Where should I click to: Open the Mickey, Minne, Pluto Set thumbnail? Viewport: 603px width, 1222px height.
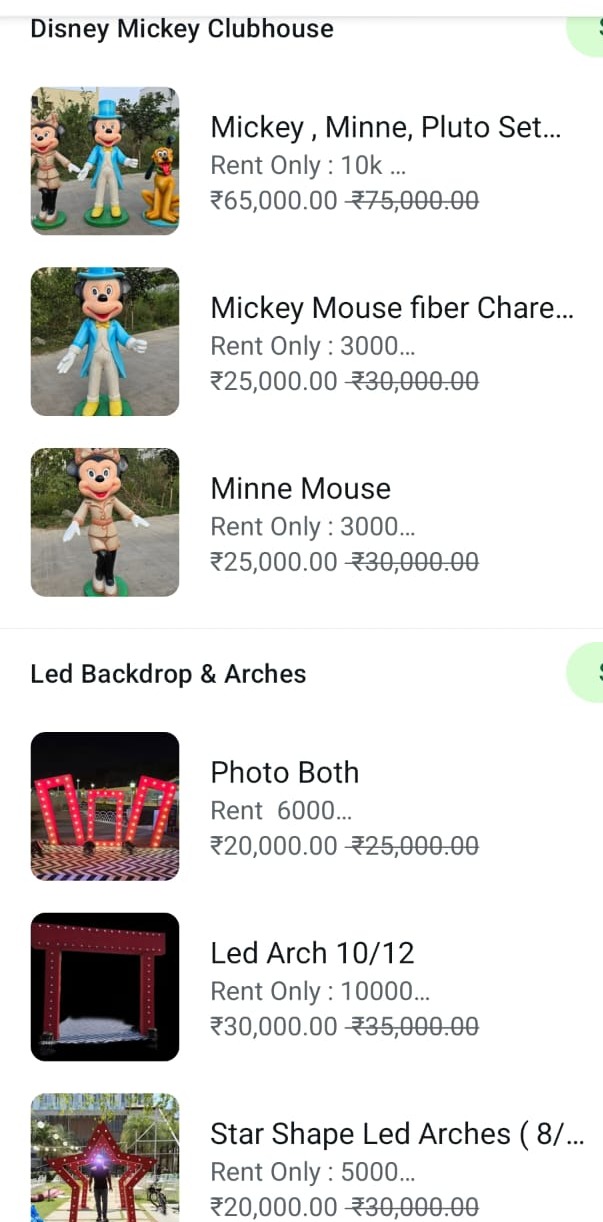(105, 161)
